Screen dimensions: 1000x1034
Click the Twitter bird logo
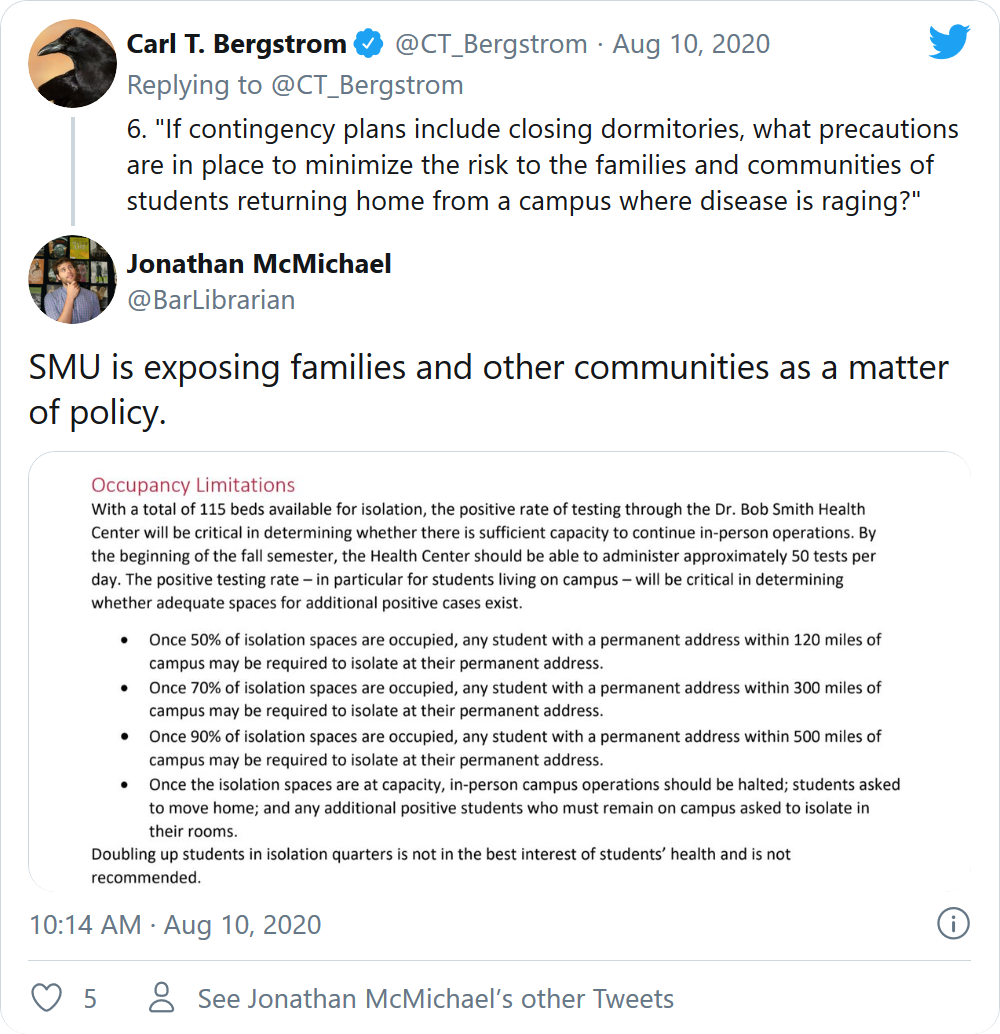pyautogui.click(x=949, y=42)
